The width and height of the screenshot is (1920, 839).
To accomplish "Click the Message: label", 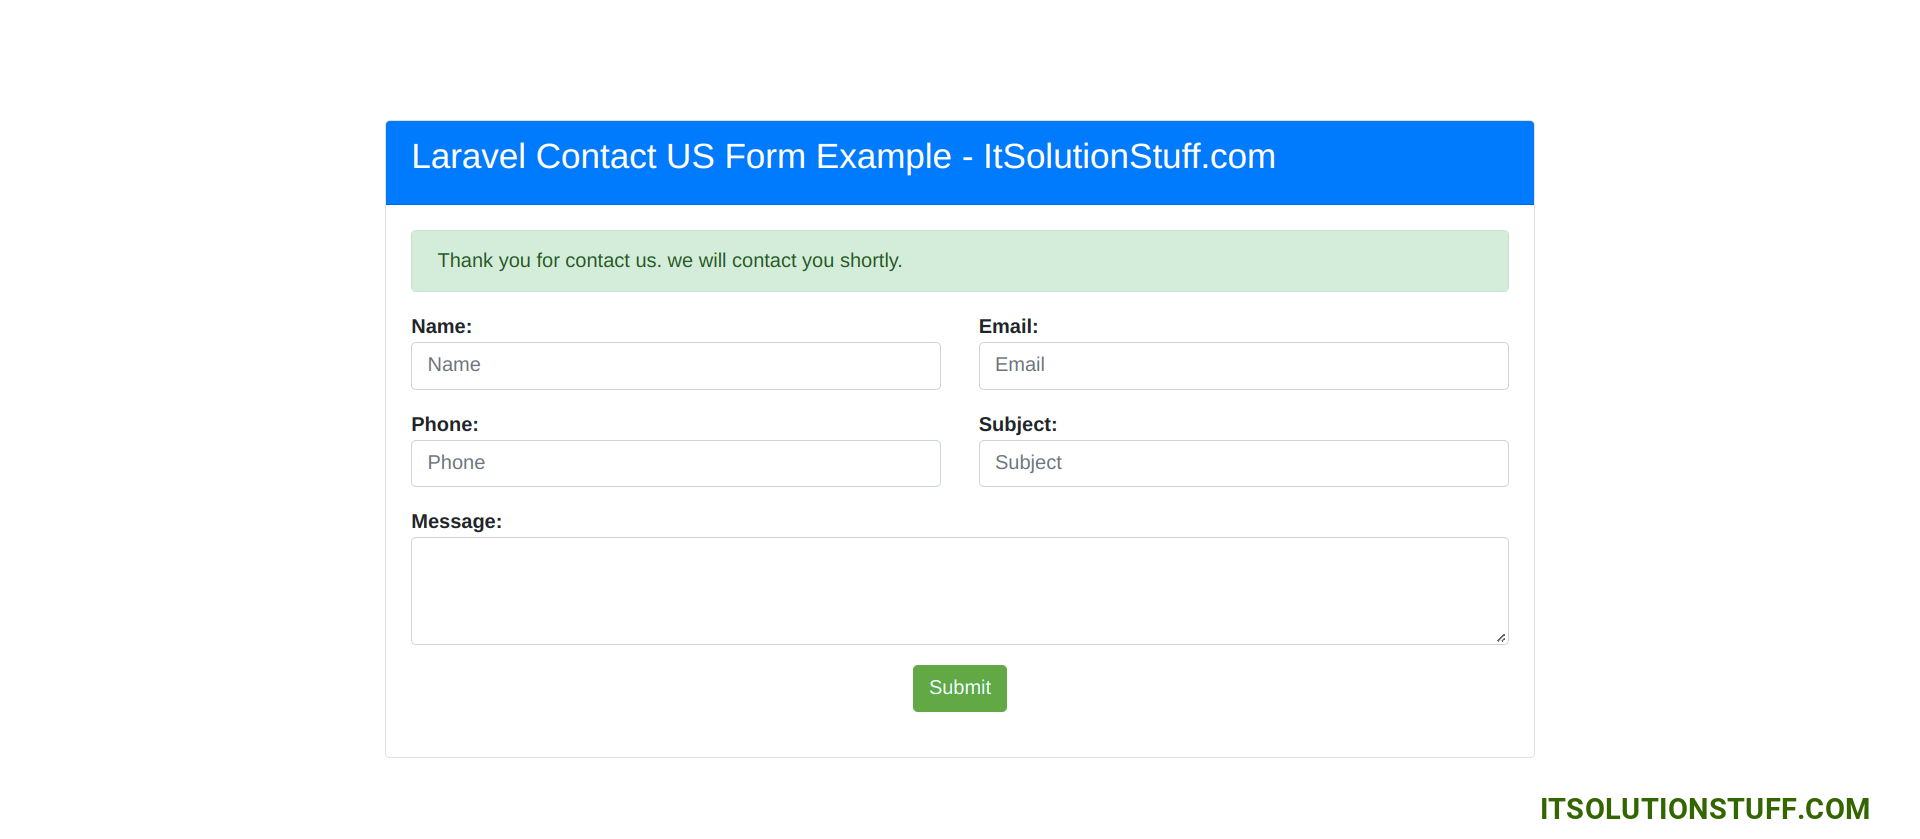I will point(457,521).
